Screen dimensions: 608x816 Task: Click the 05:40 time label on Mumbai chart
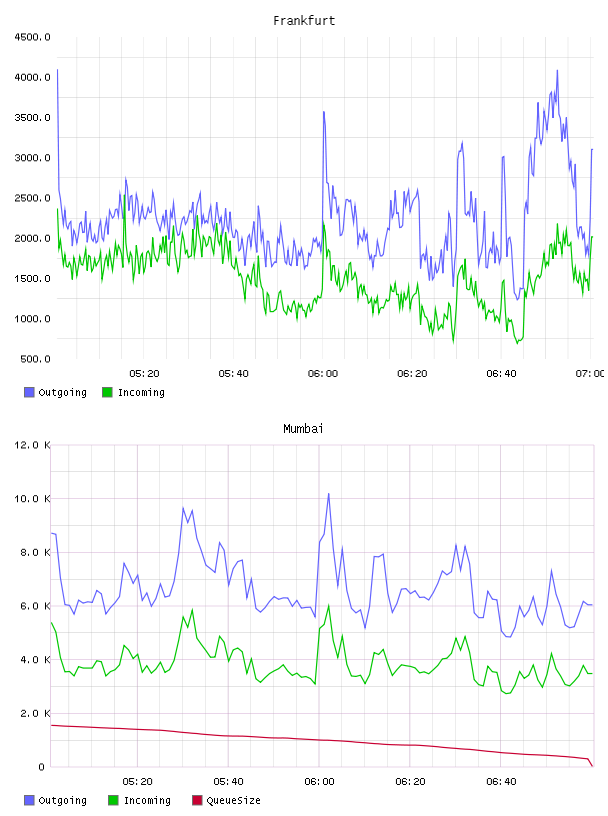(228, 782)
